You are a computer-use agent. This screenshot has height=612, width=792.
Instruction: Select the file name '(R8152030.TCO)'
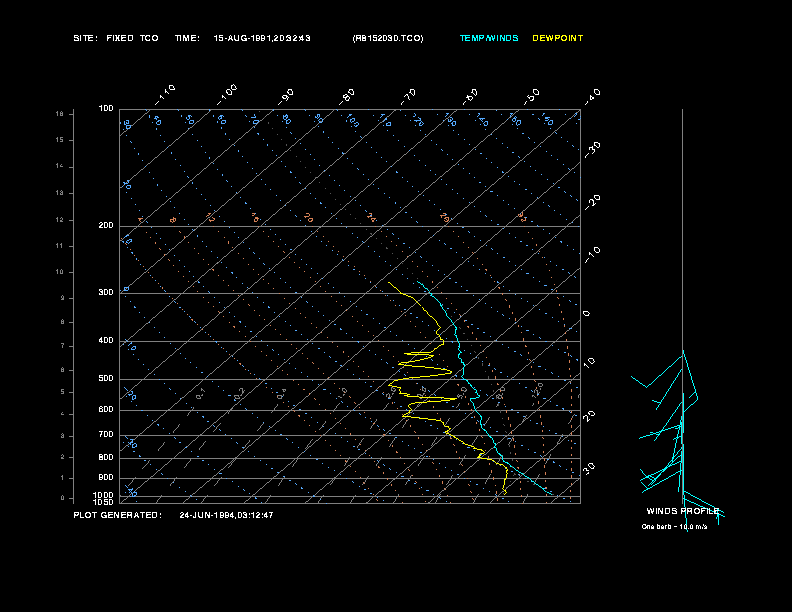coord(388,38)
